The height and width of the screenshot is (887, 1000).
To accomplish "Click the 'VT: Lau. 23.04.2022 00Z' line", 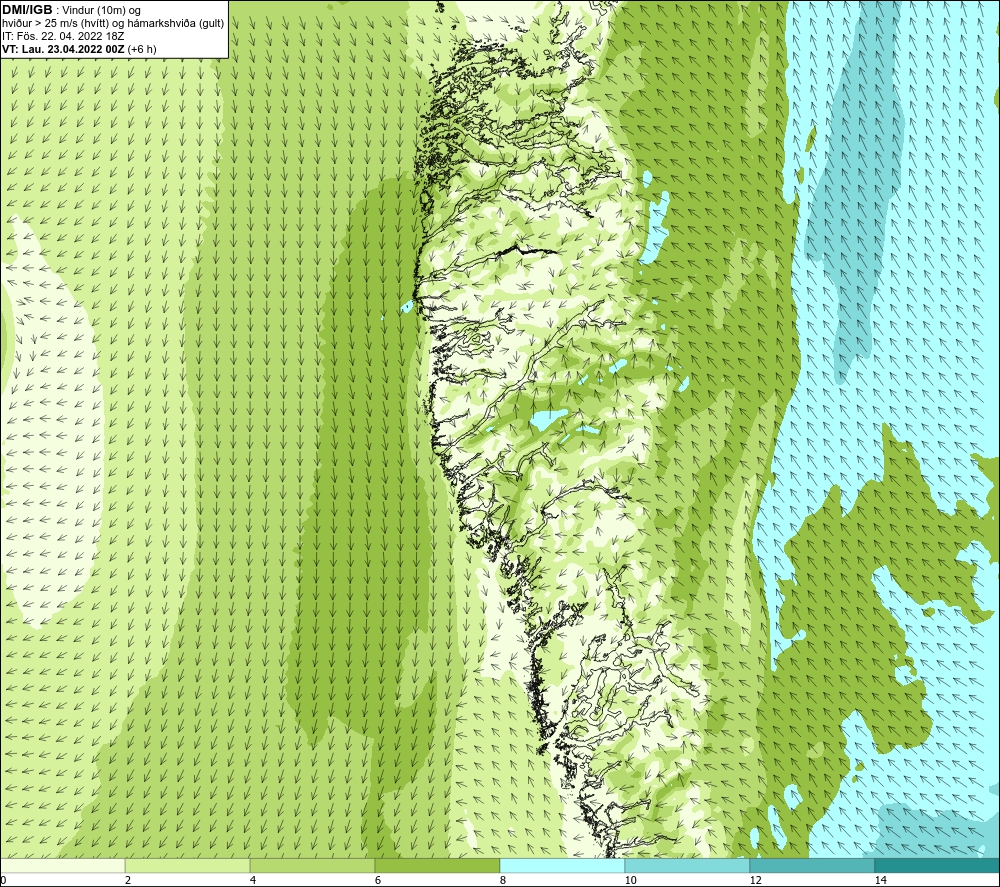I will point(63,49).
